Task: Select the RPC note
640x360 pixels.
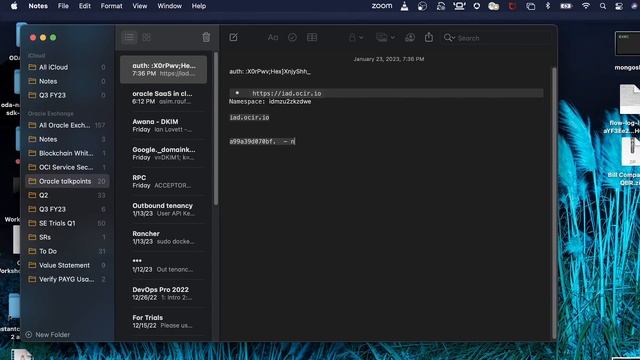Action: point(164,182)
